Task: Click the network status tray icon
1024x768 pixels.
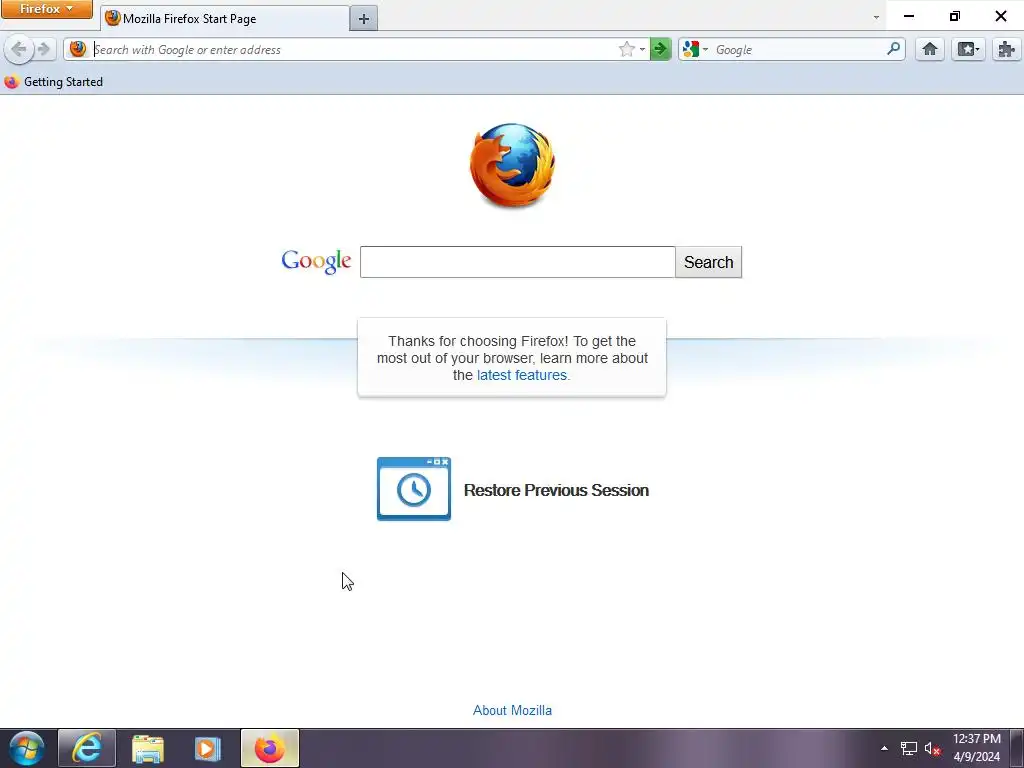Action: tap(908, 748)
